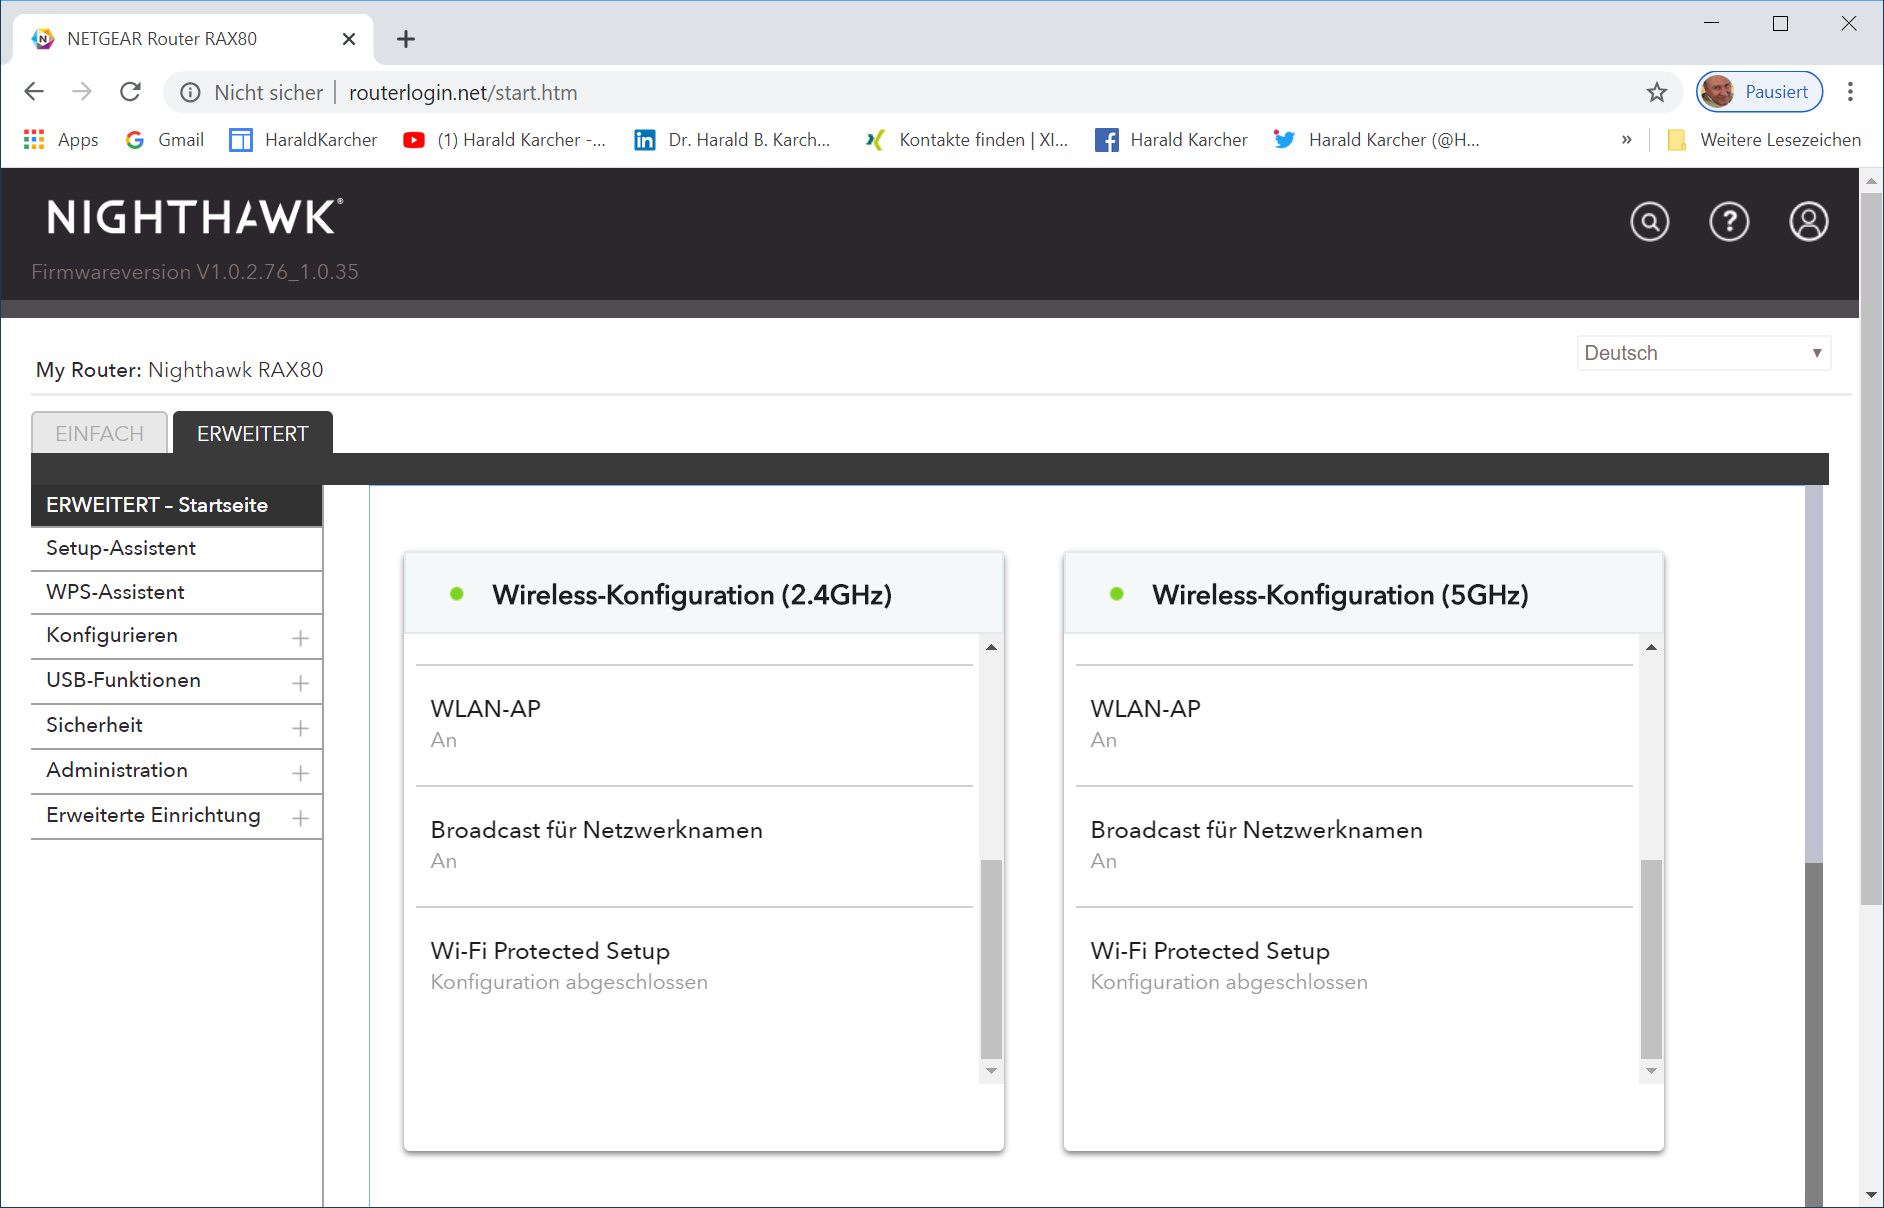Click the Pausiert profile button

[1759, 92]
